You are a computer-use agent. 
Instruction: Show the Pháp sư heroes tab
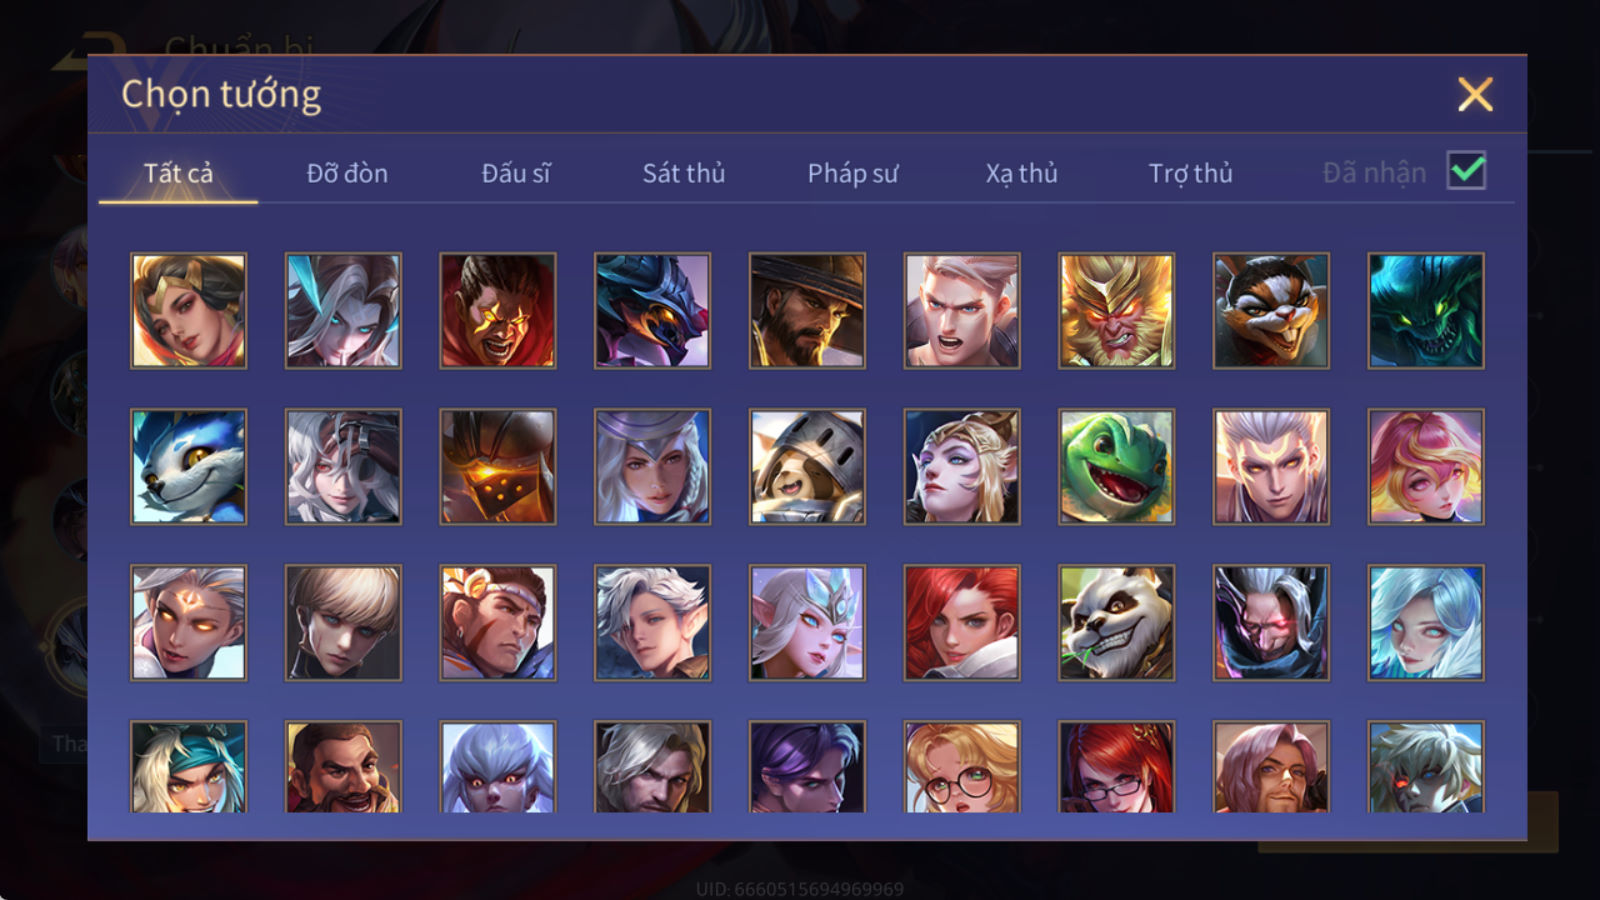point(852,173)
